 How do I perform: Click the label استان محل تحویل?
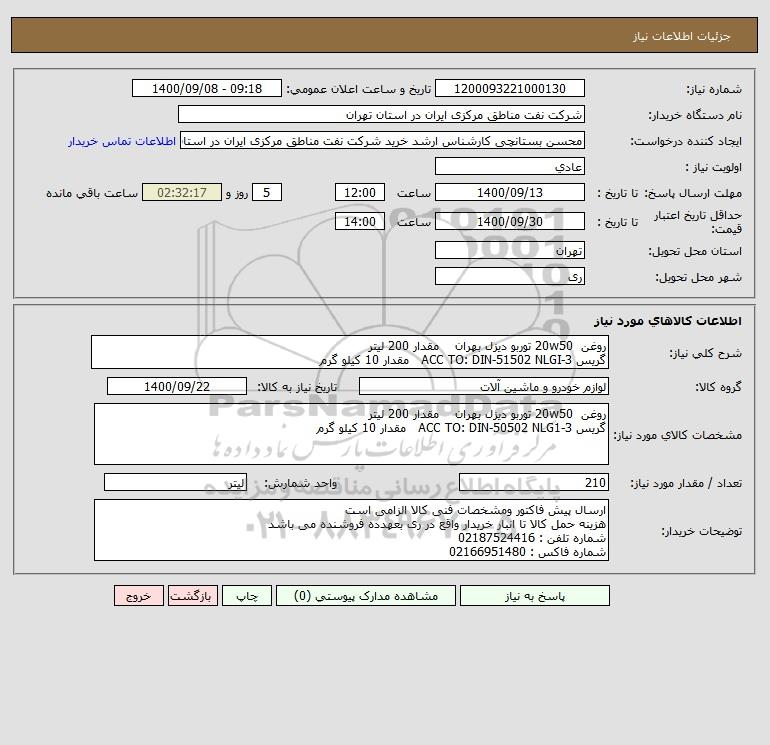tap(695, 251)
